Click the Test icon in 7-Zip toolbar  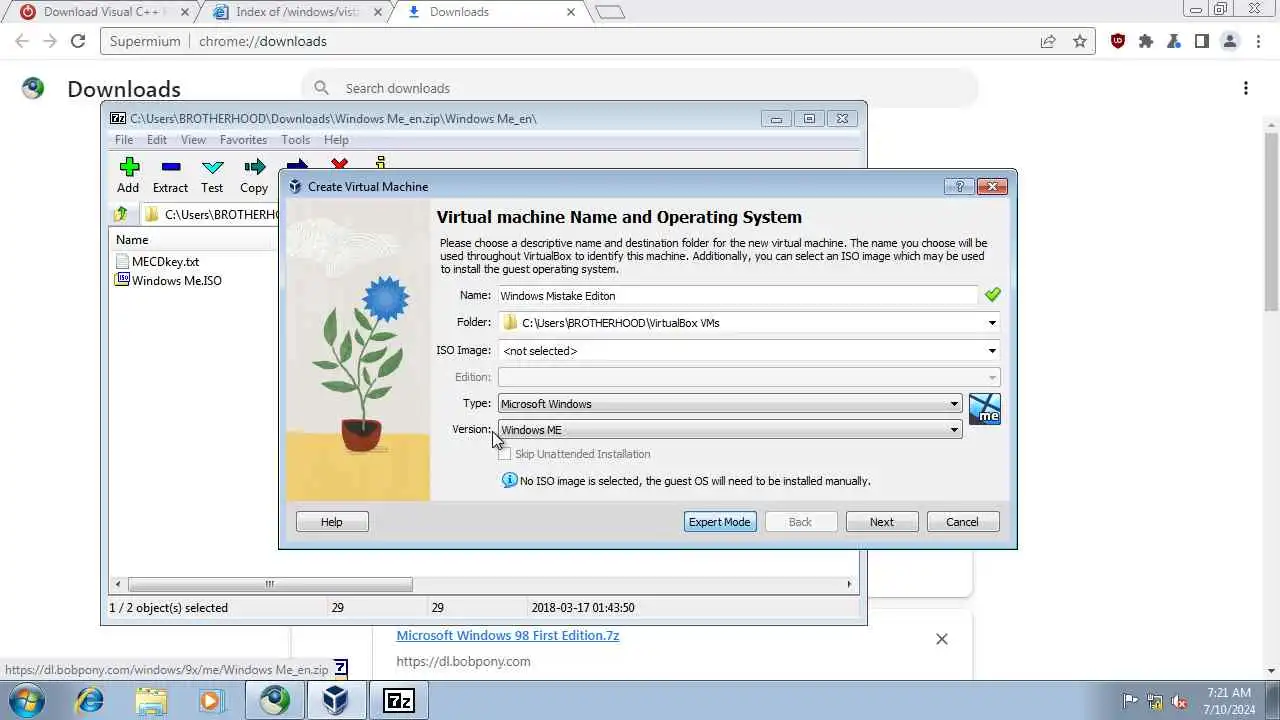pos(212,167)
